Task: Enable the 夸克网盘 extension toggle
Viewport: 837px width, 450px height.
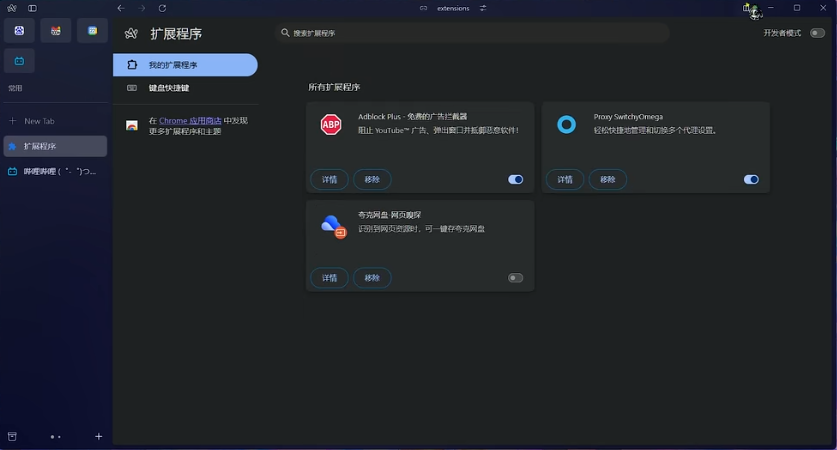Action: click(515, 278)
